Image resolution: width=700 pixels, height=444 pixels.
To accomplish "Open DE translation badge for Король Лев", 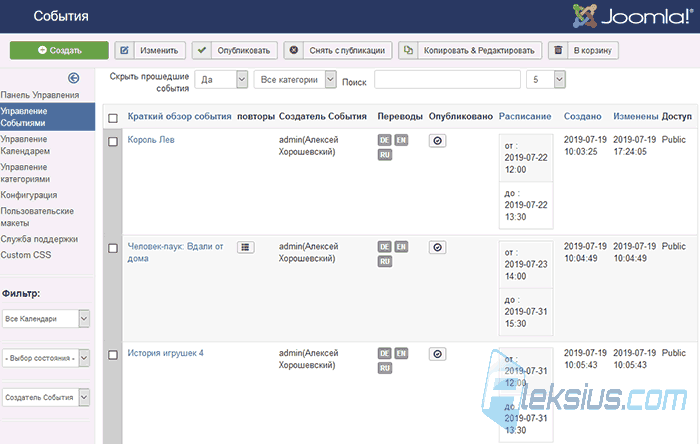I will 384,140.
